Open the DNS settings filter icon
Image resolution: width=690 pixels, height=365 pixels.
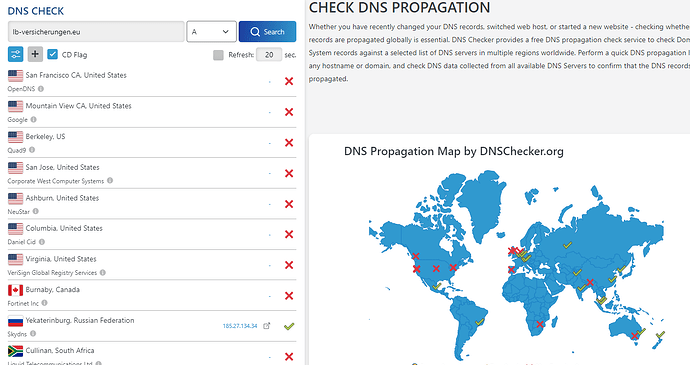(x=15, y=55)
